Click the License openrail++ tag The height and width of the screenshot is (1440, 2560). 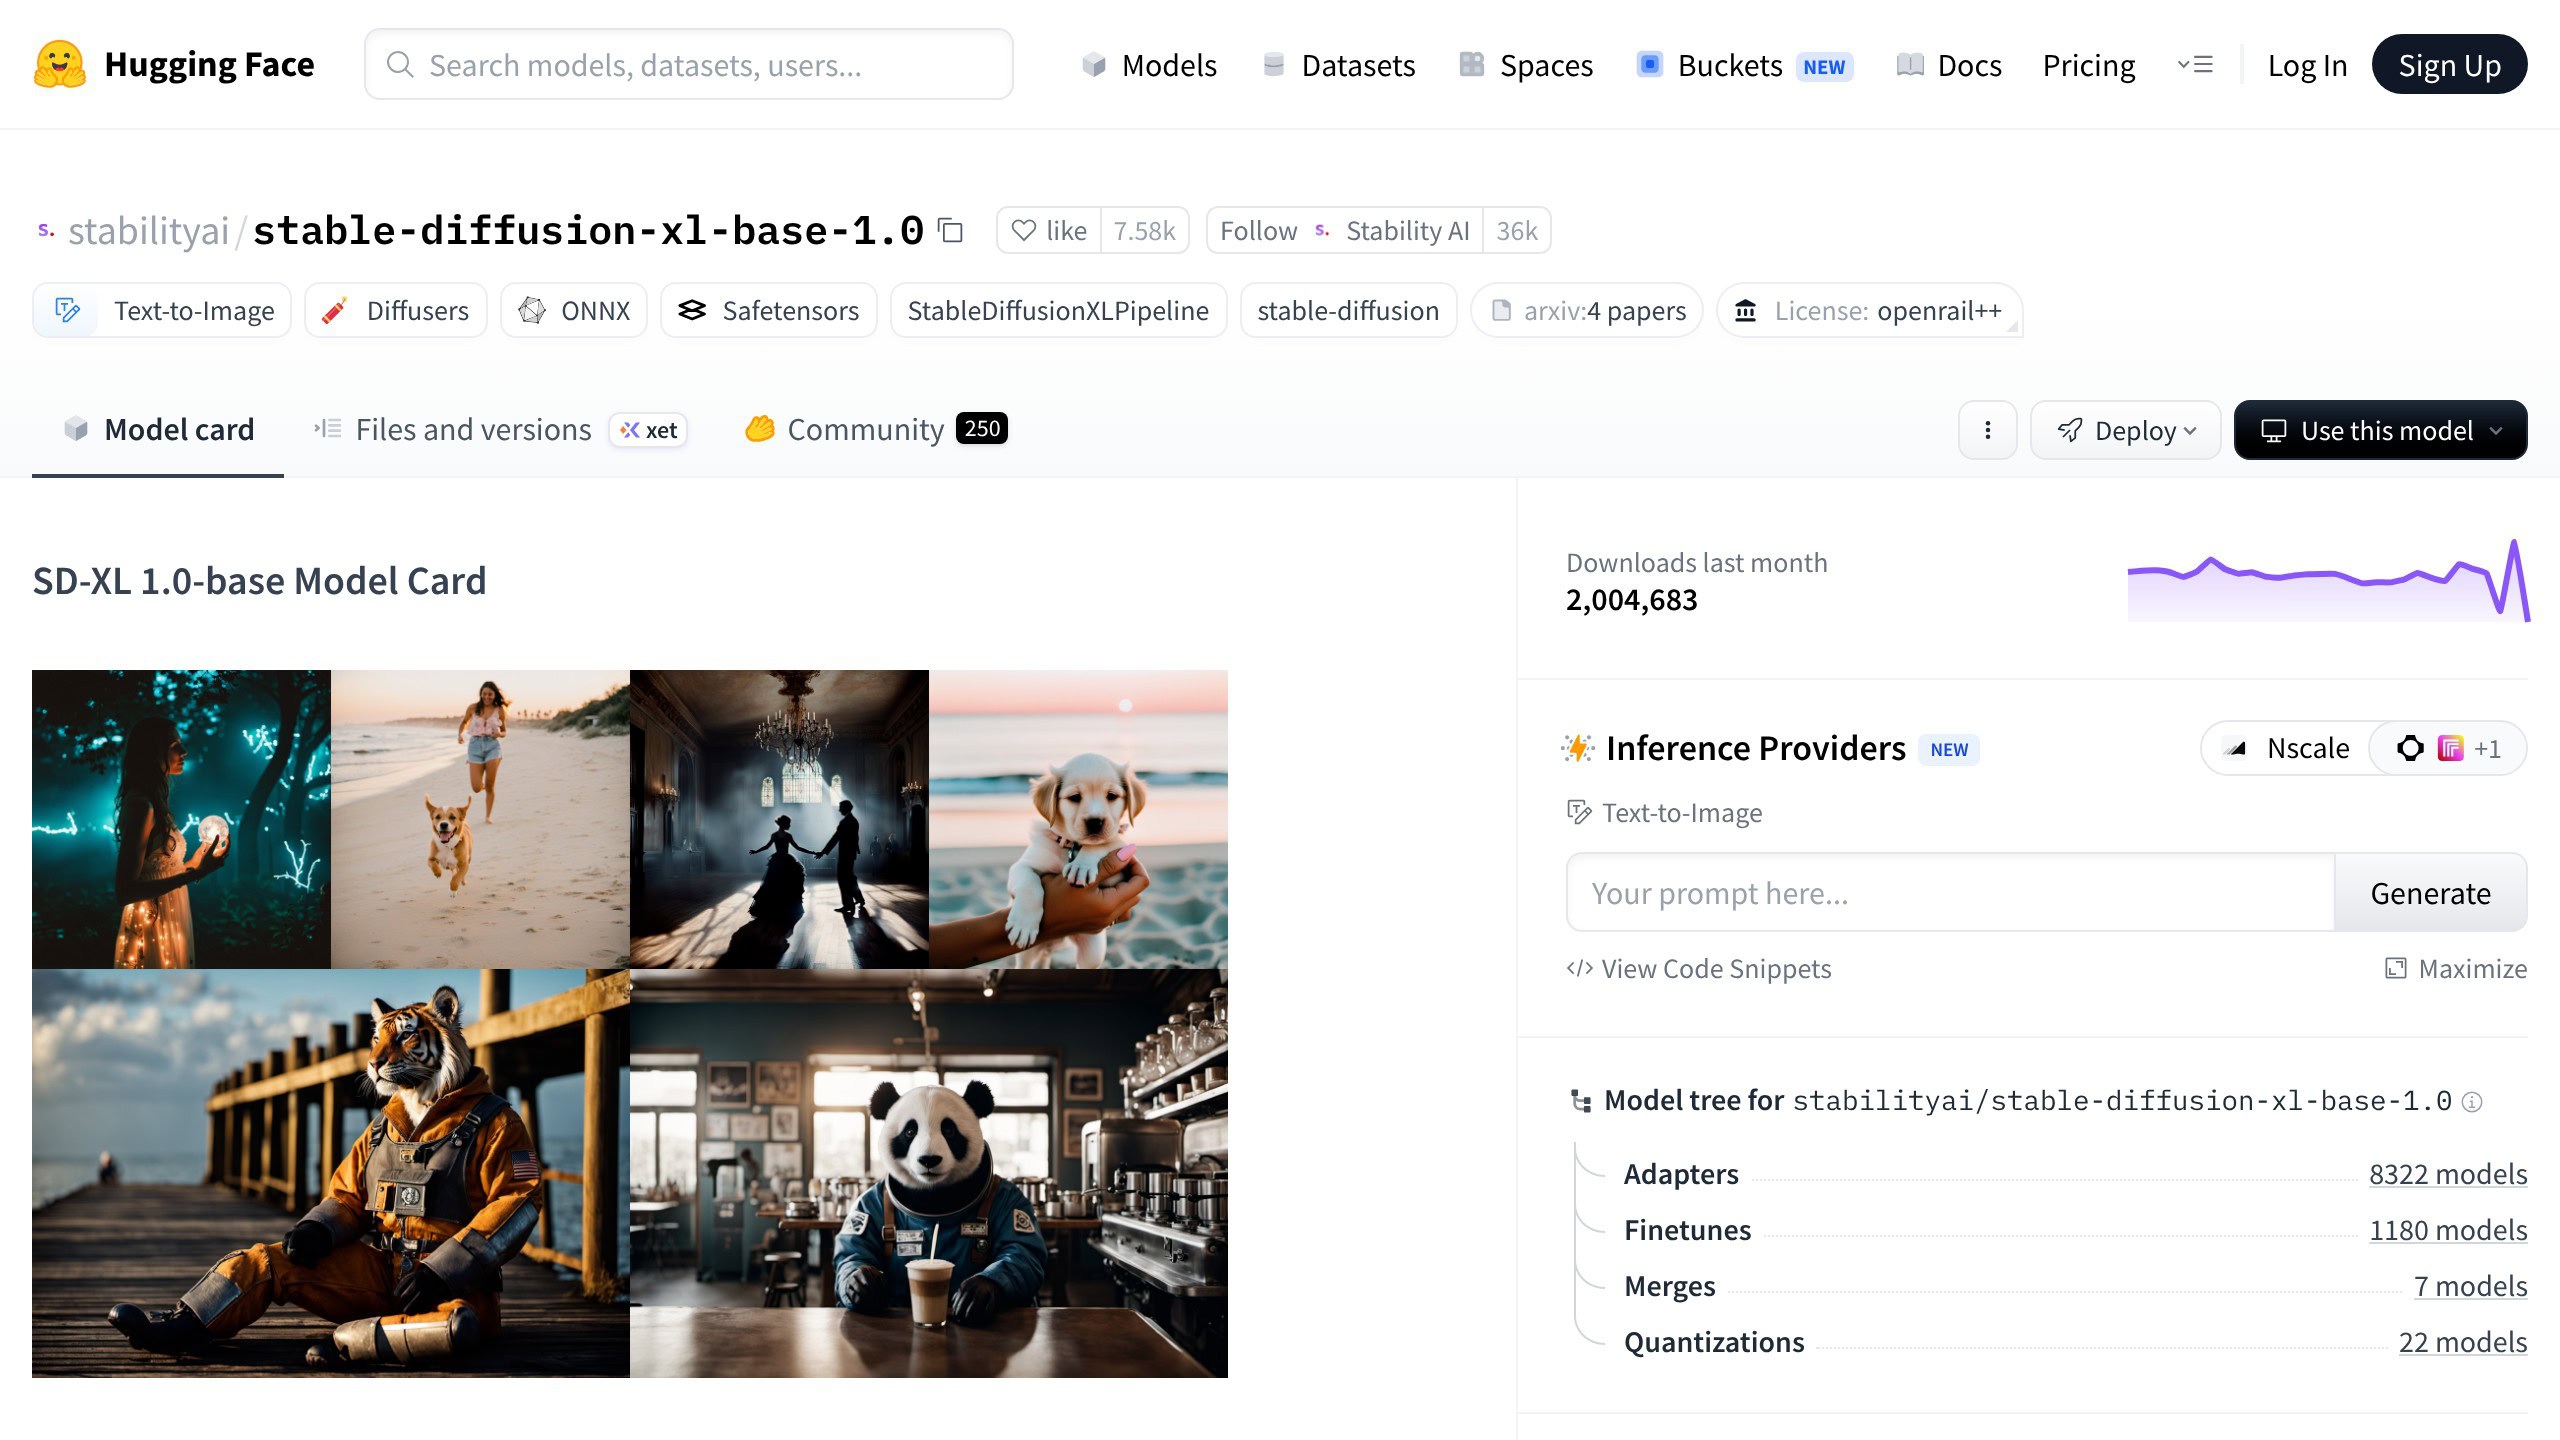(x=1869, y=311)
